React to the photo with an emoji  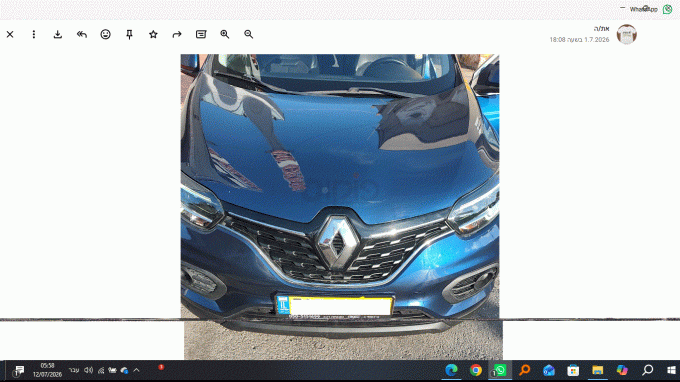[x=105, y=34]
